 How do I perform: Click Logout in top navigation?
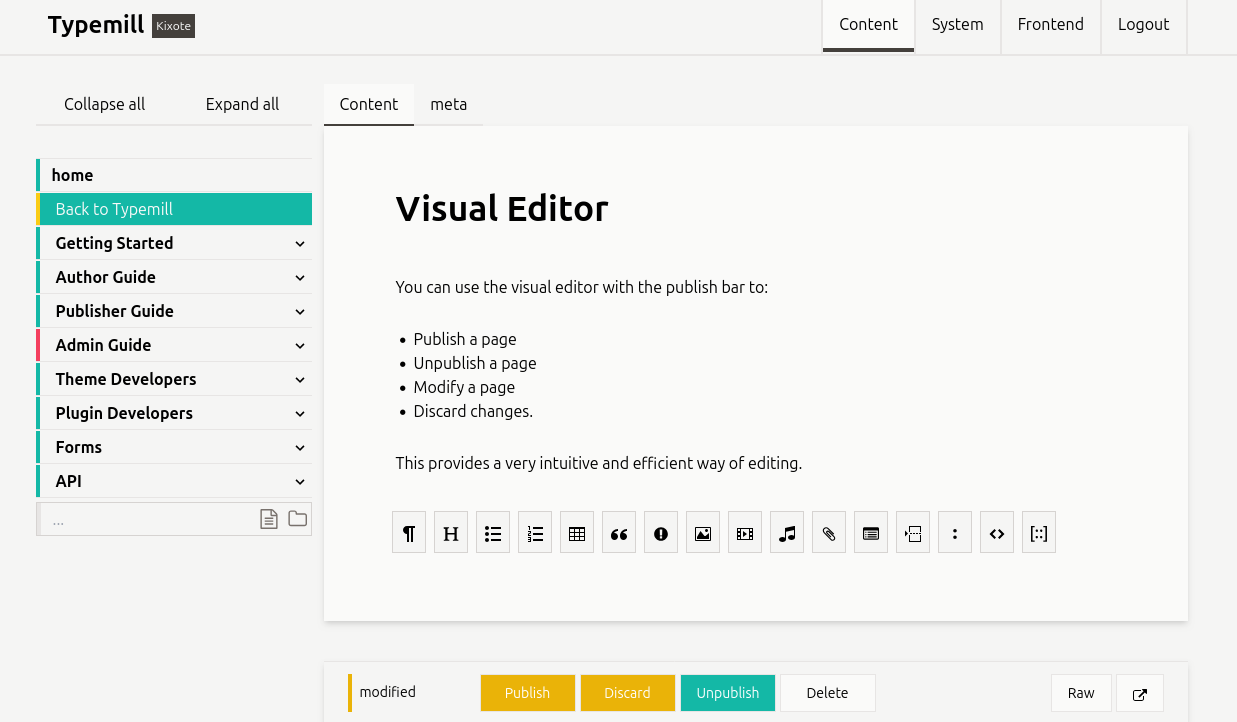1143,25
